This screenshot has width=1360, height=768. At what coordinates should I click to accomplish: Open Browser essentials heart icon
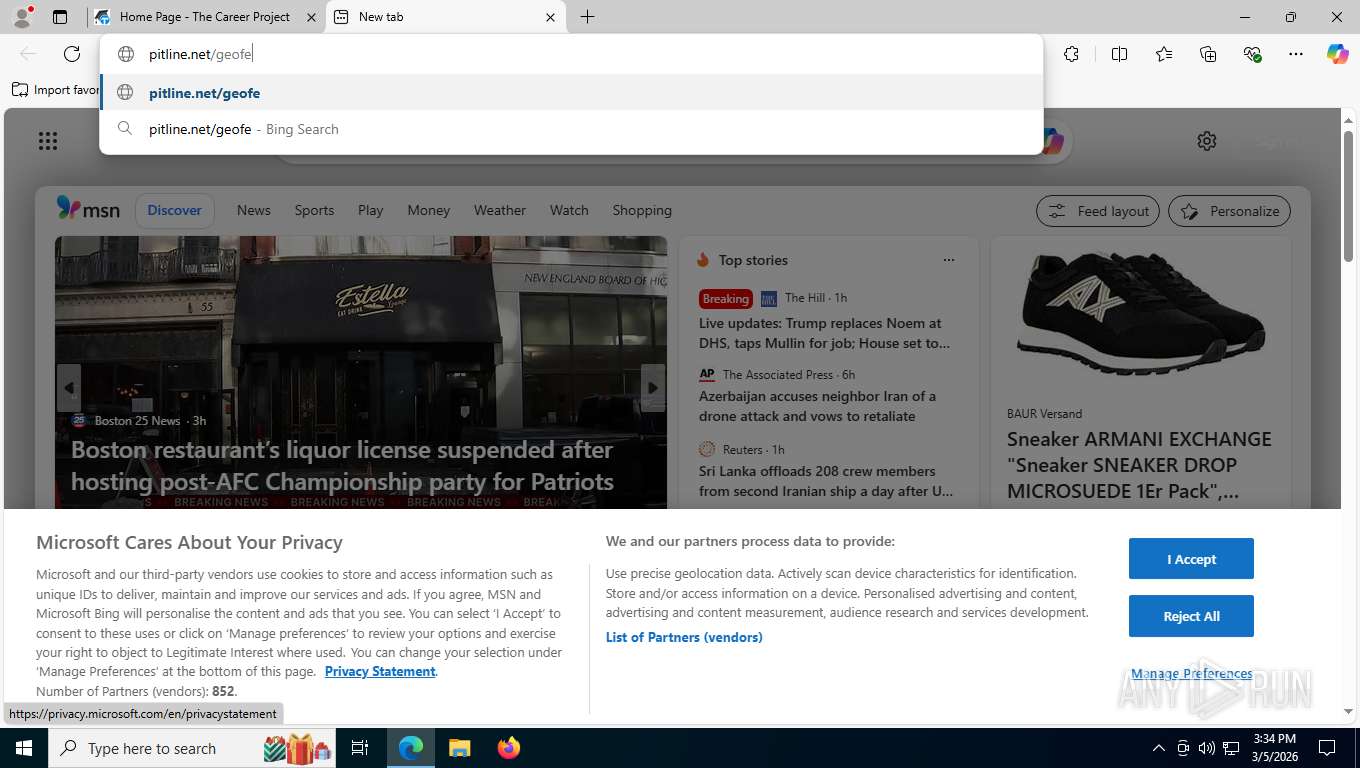[1252, 54]
